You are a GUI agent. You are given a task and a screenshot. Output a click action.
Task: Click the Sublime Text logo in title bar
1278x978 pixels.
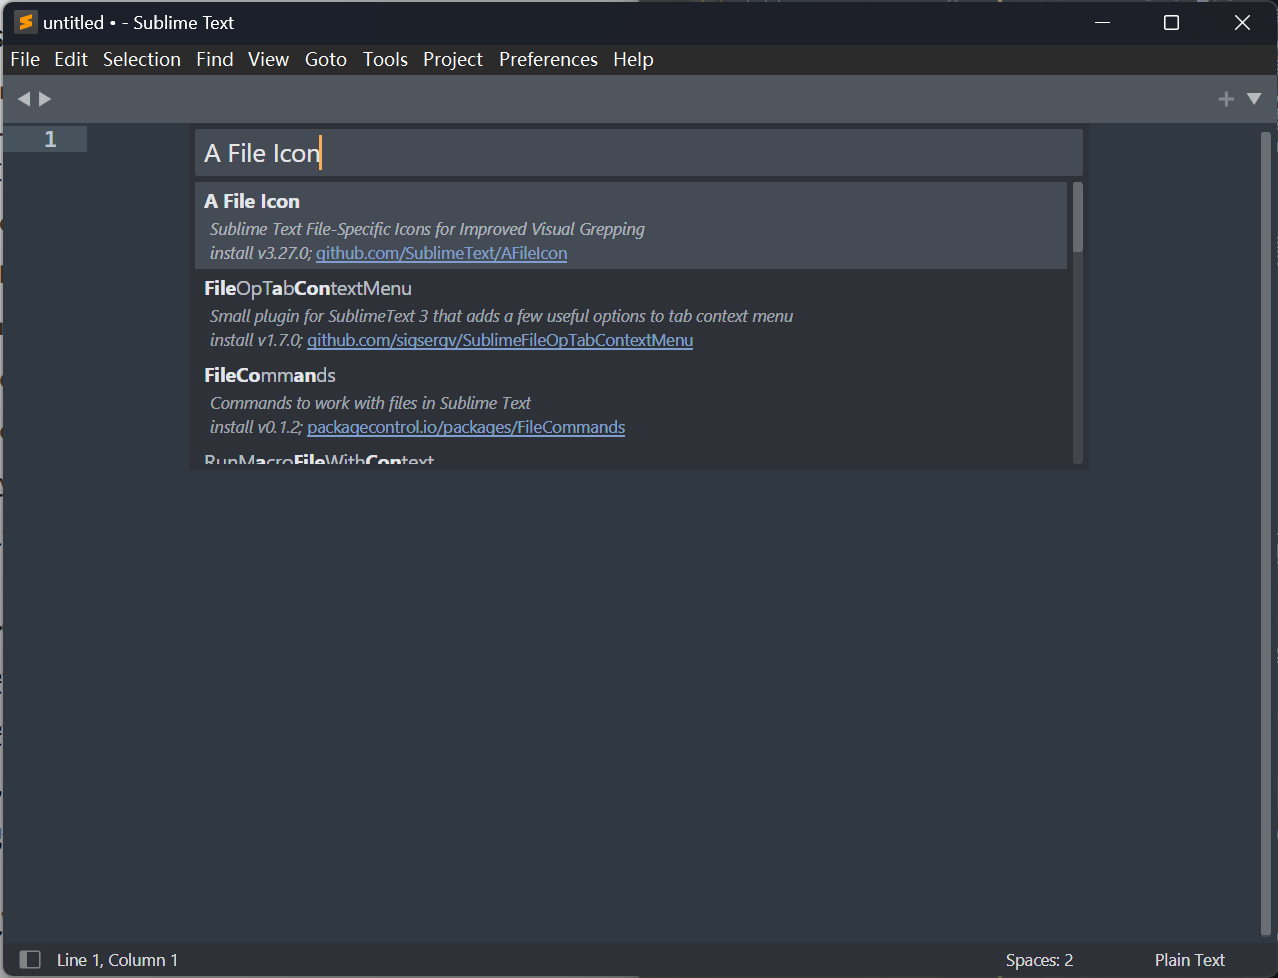point(26,22)
